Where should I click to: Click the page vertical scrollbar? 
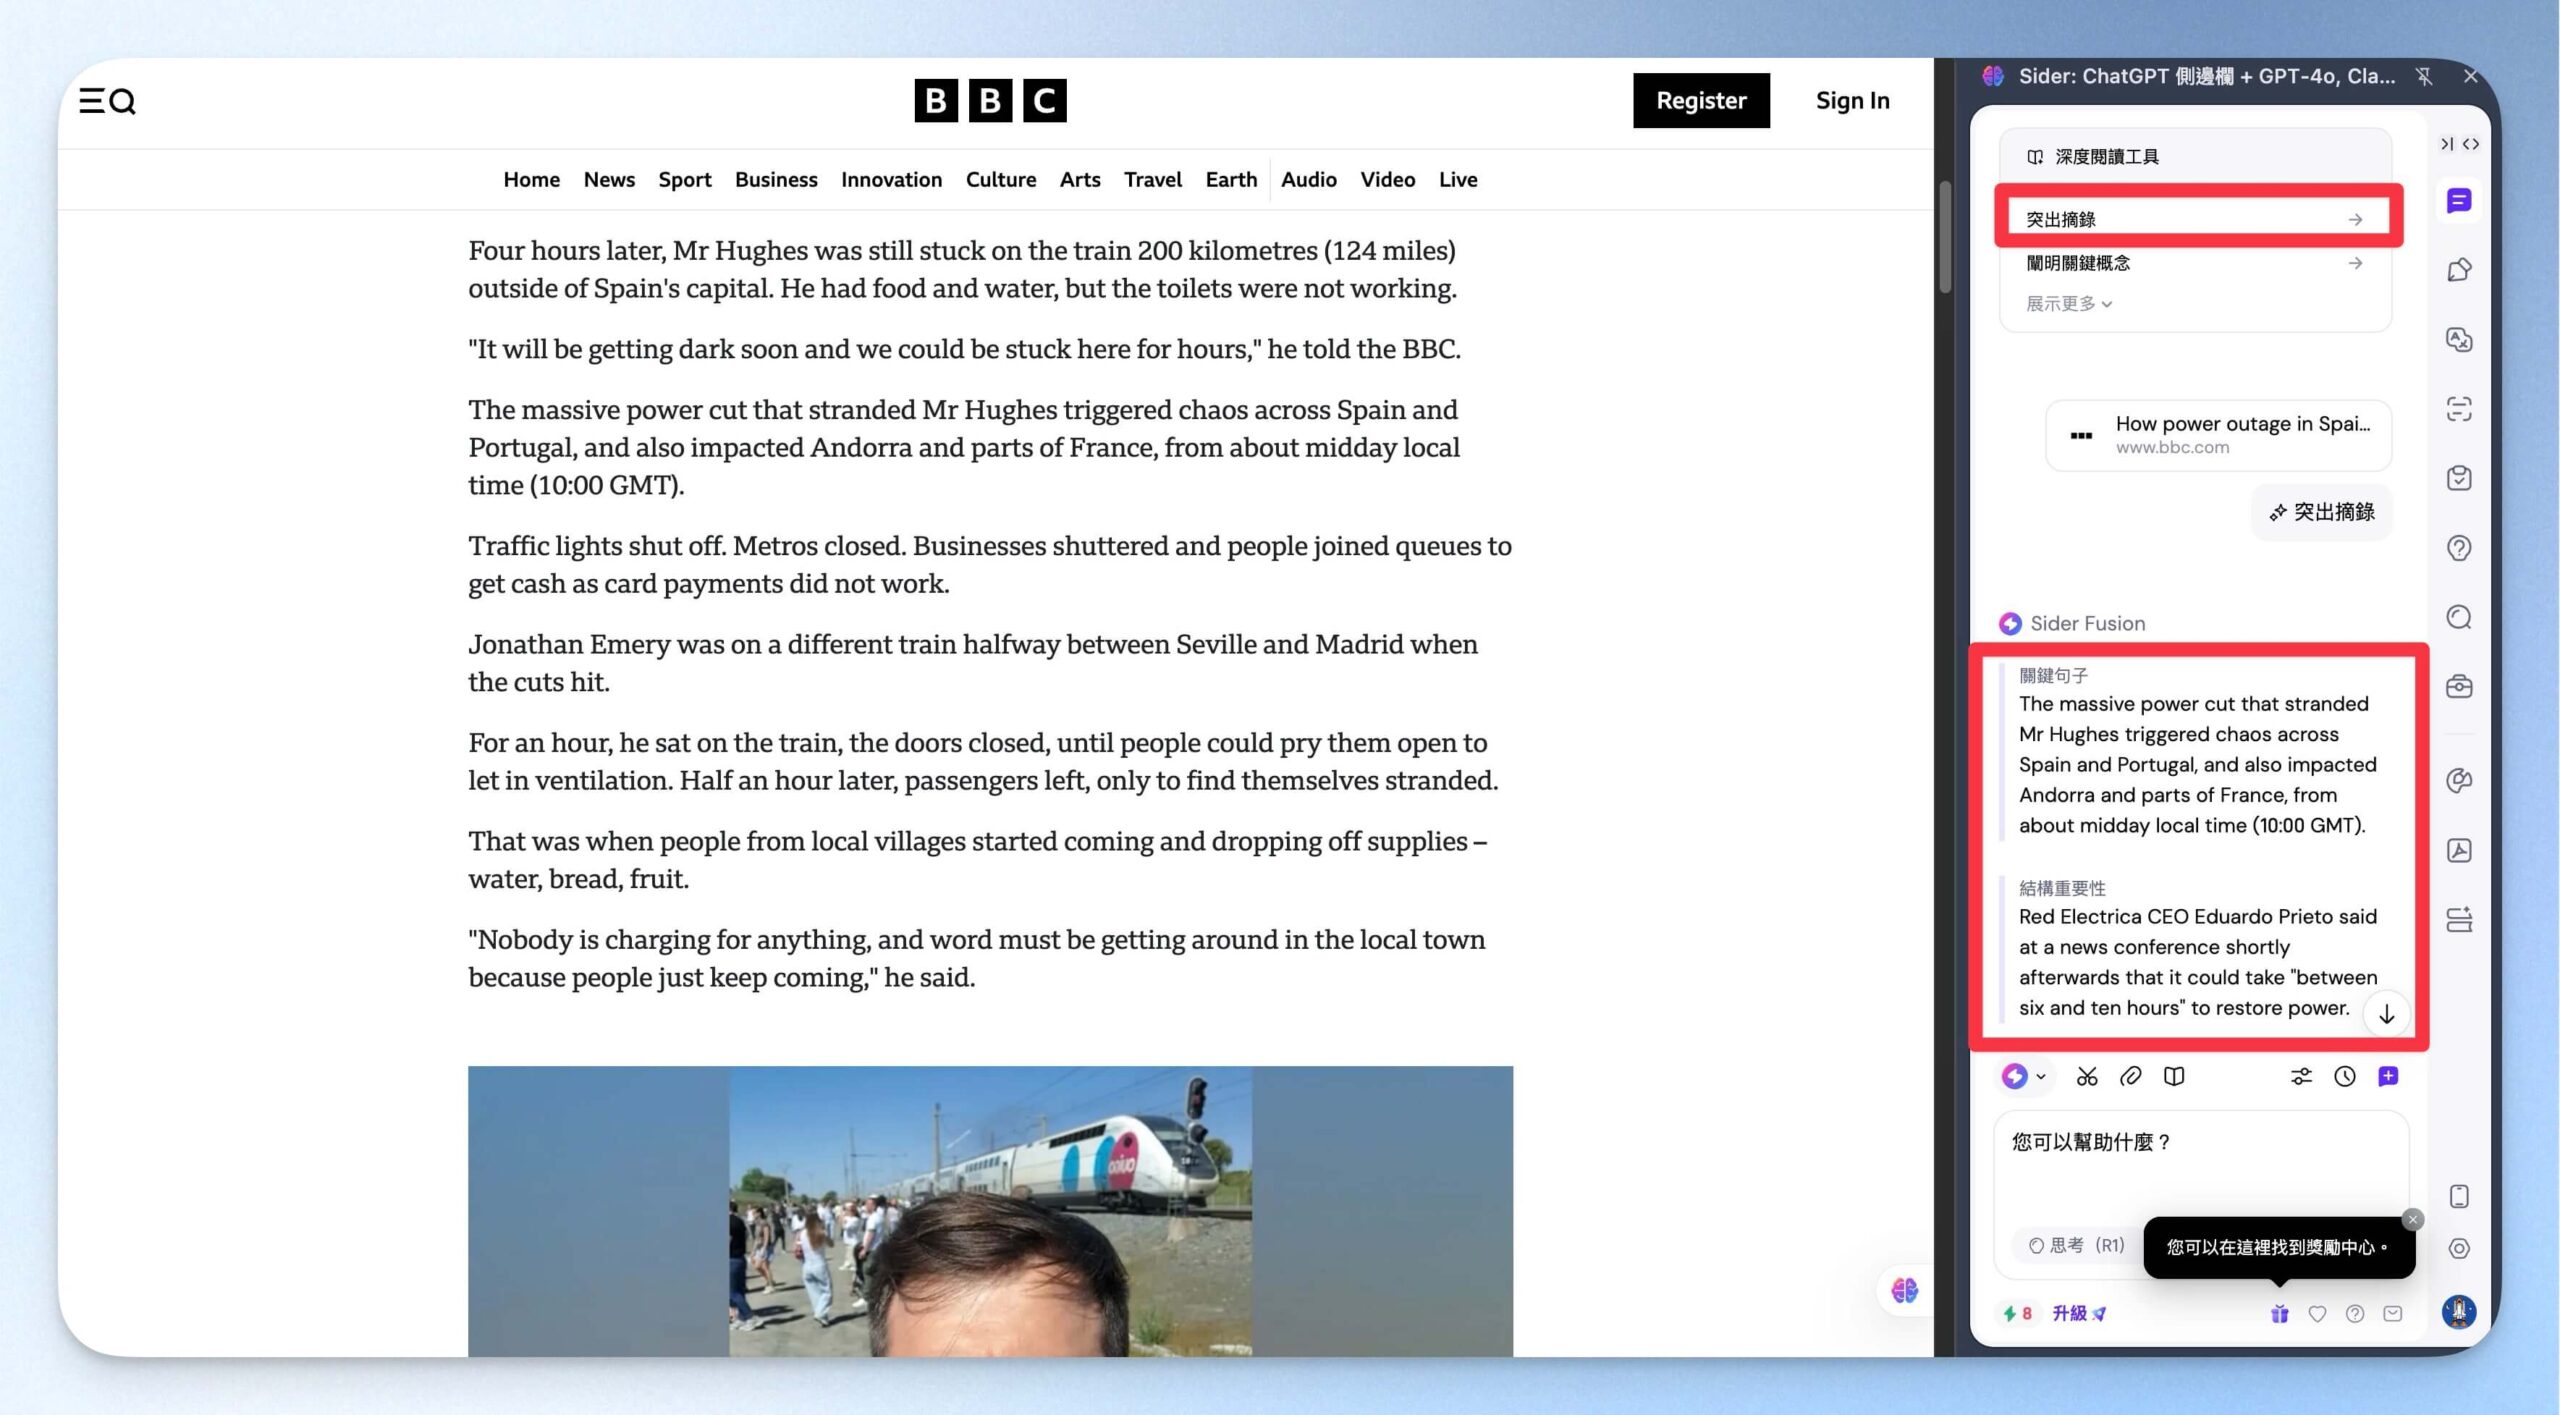(x=1945, y=237)
